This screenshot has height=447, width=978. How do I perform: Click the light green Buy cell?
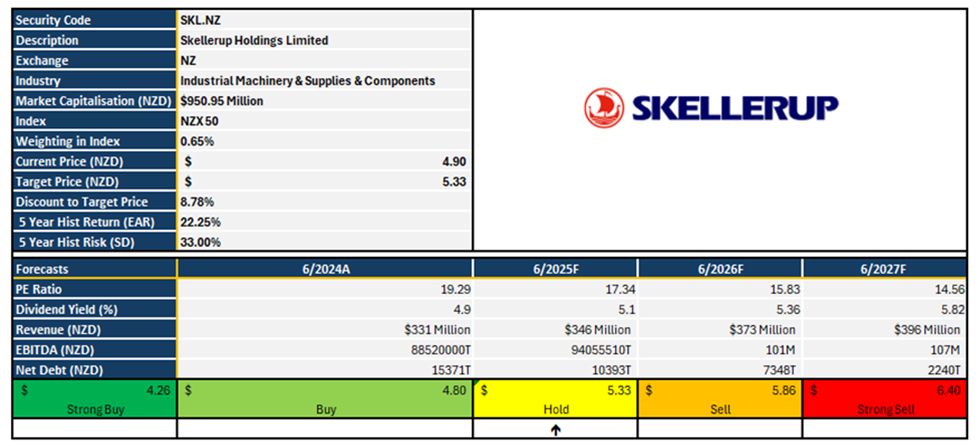[x=325, y=399]
